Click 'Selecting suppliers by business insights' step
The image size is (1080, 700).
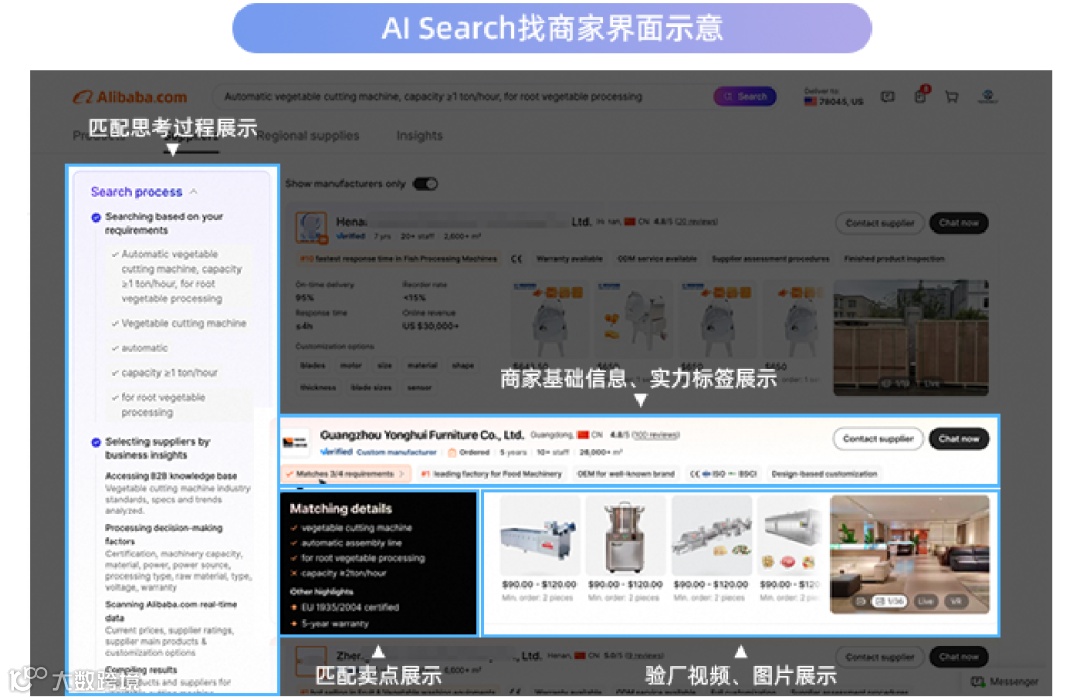157,449
